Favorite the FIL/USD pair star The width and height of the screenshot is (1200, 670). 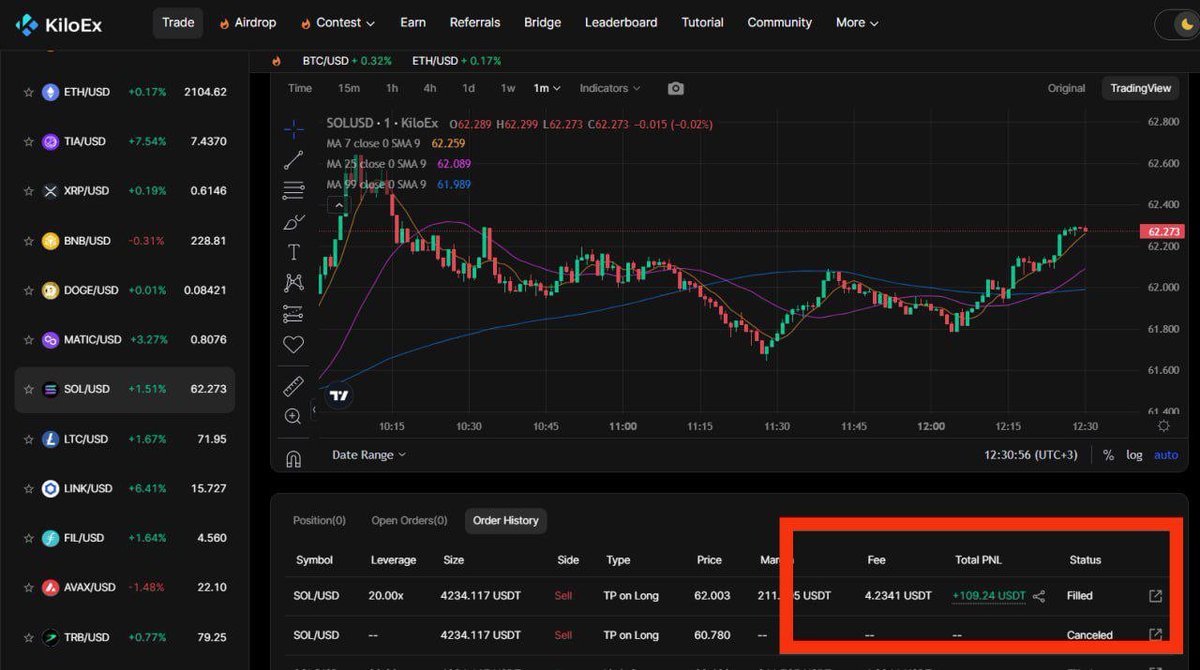tap(29, 538)
